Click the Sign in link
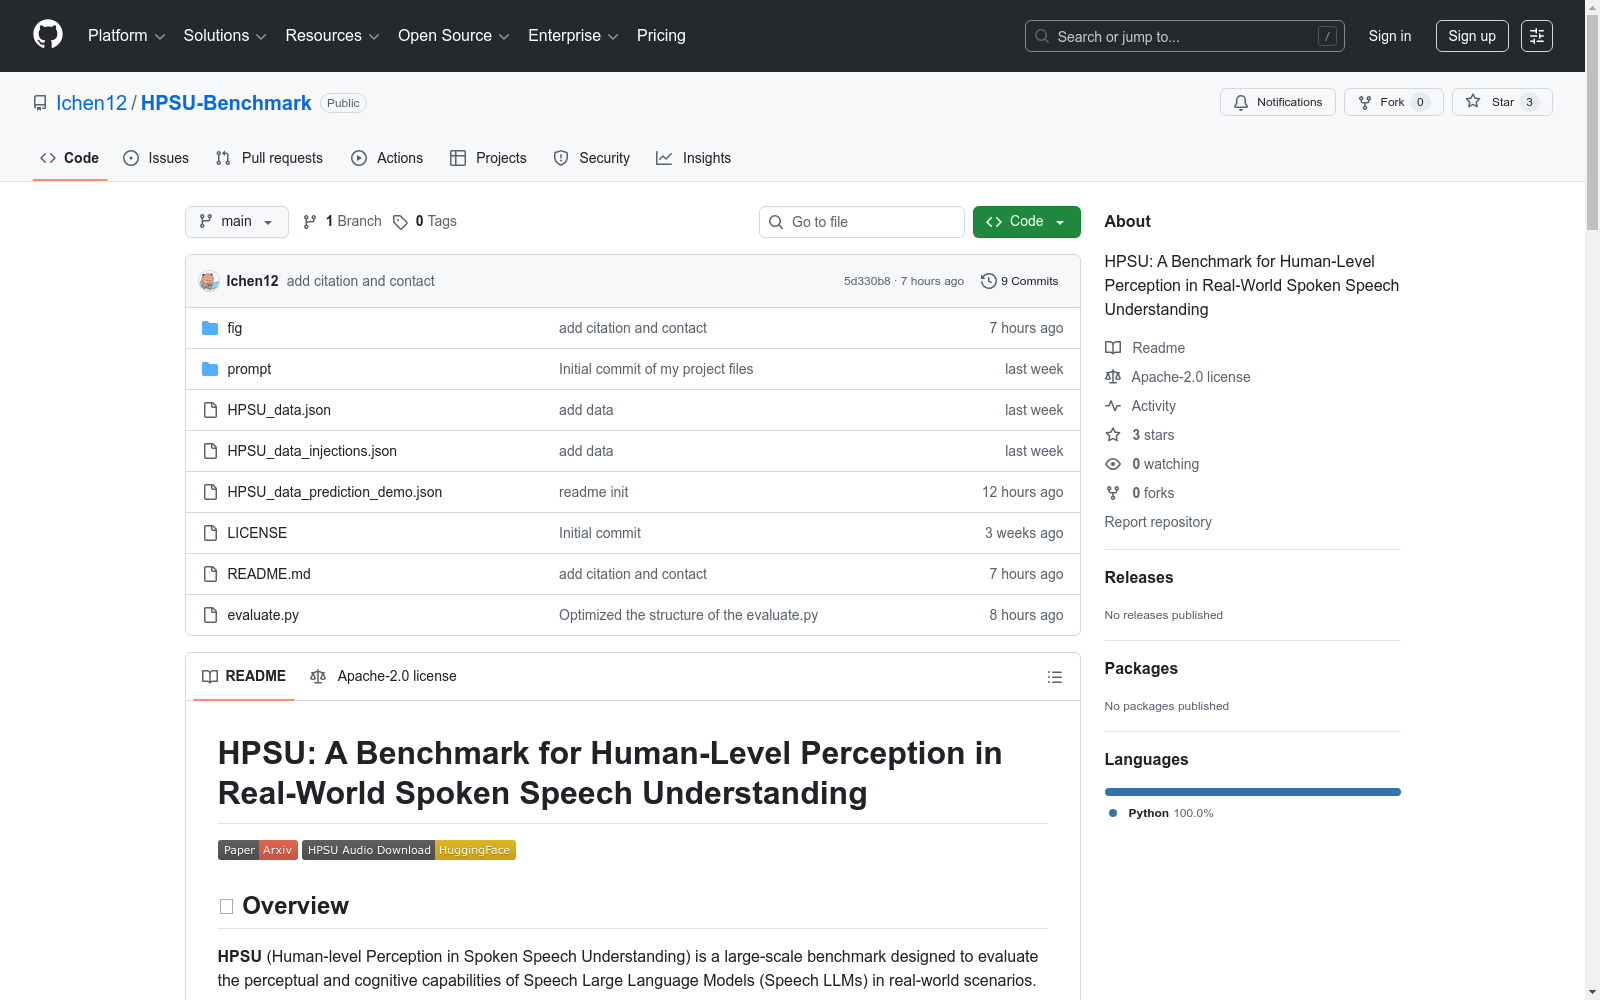 point(1390,36)
